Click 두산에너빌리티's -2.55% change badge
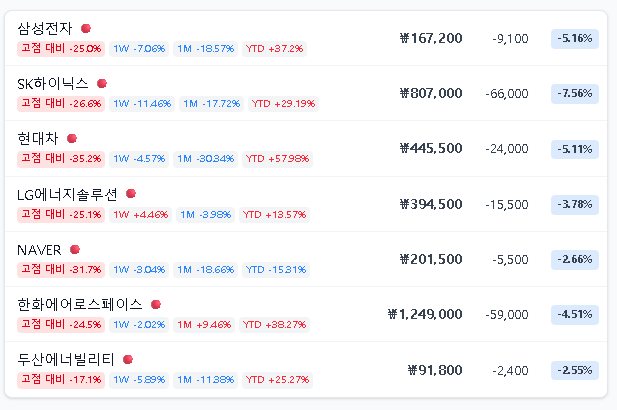 click(x=574, y=369)
